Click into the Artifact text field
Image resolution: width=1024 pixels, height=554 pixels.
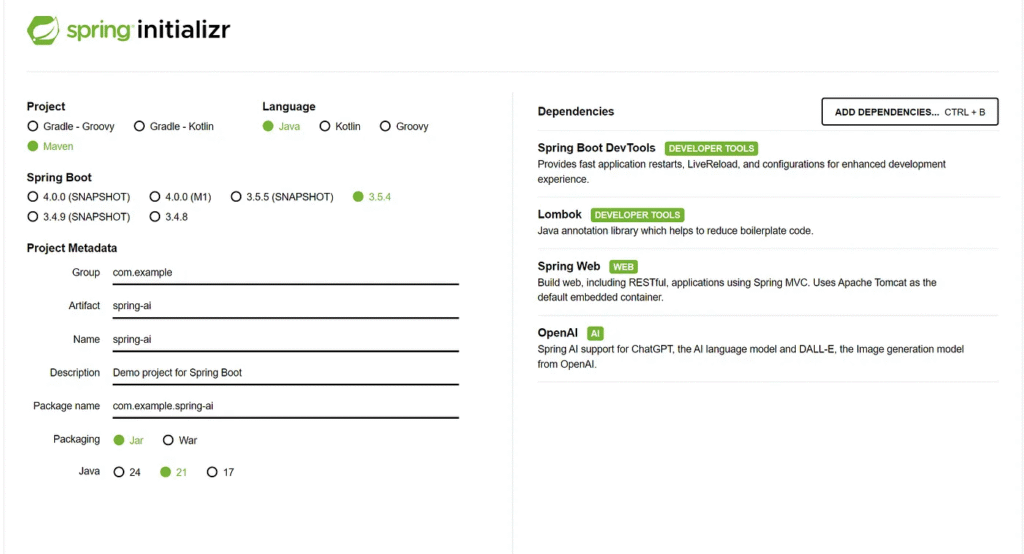pos(284,306)
